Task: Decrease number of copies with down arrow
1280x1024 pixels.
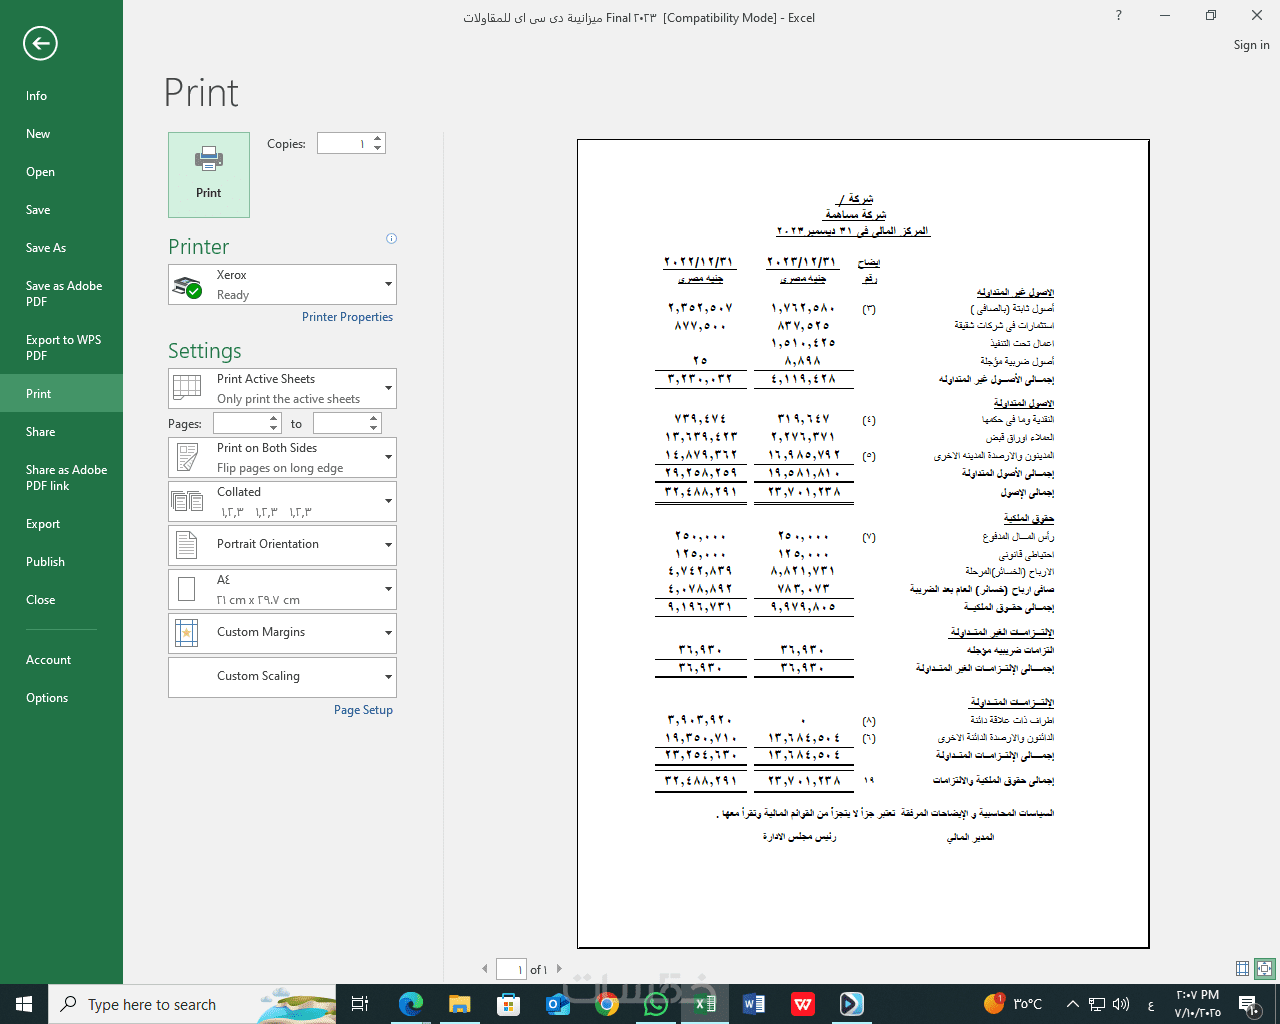Action: [x=378, y=148]
